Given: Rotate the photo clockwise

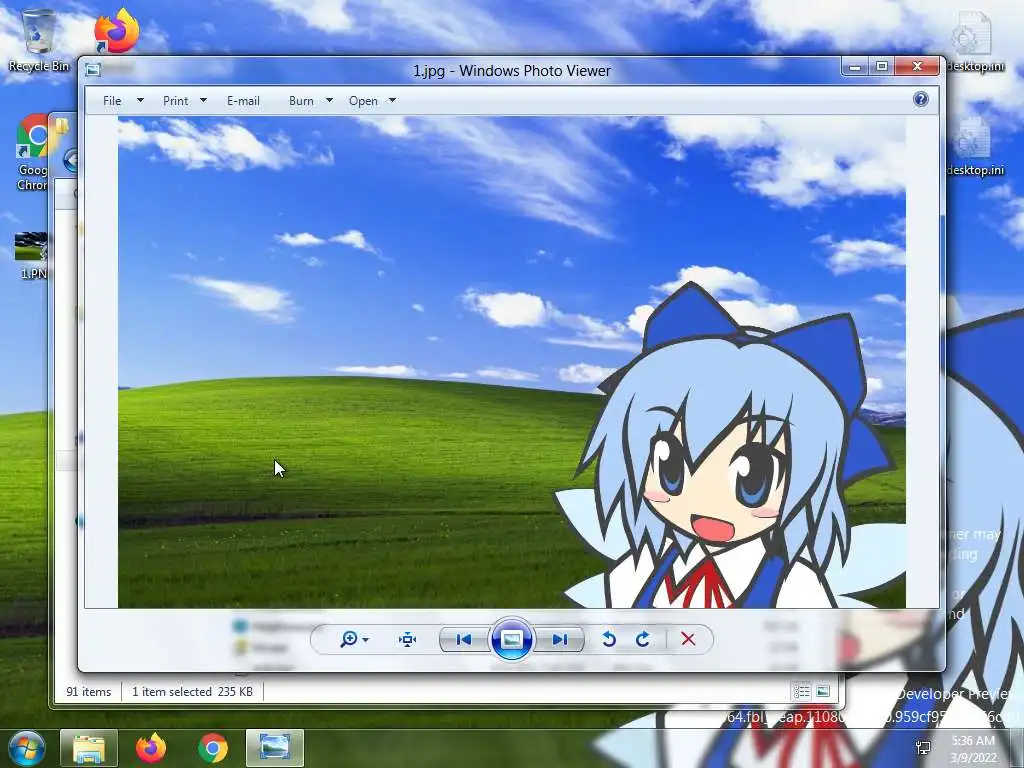Looking at the screenshot, I should click(x=643, y=639).
